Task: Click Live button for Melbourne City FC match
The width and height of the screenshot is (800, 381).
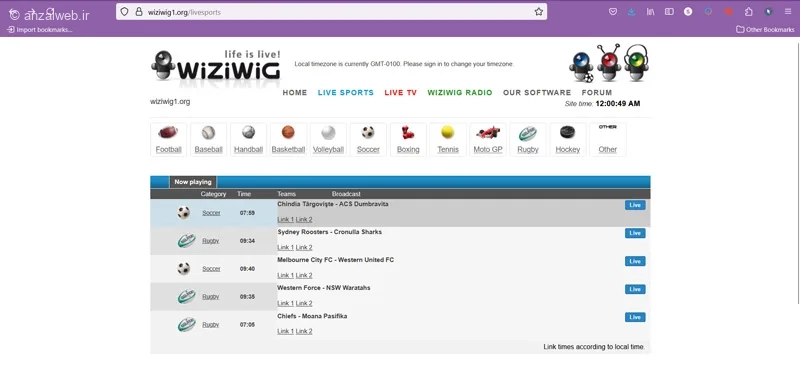Action: tap(635, 261)
